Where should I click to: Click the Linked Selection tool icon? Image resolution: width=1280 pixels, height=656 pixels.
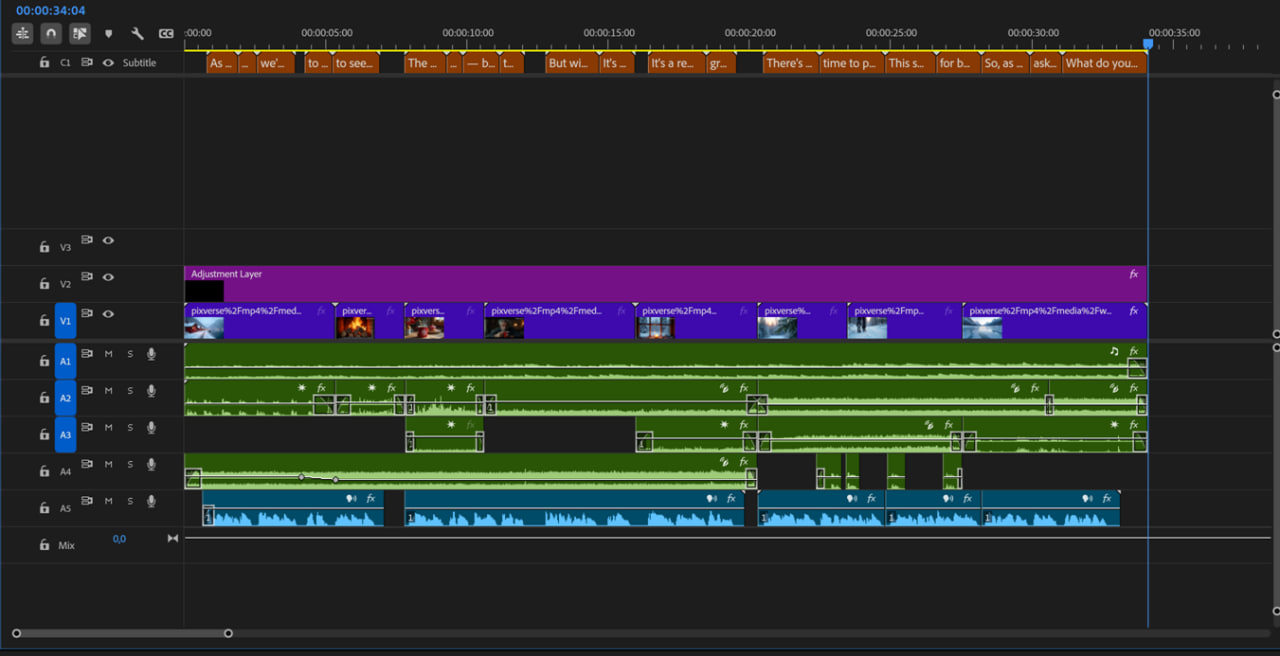[x=79, y=33]
